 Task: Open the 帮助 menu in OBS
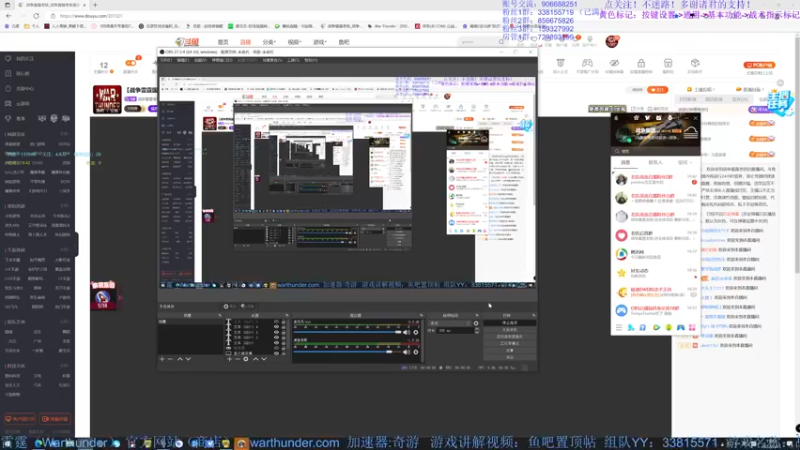(x=311, y=60)
